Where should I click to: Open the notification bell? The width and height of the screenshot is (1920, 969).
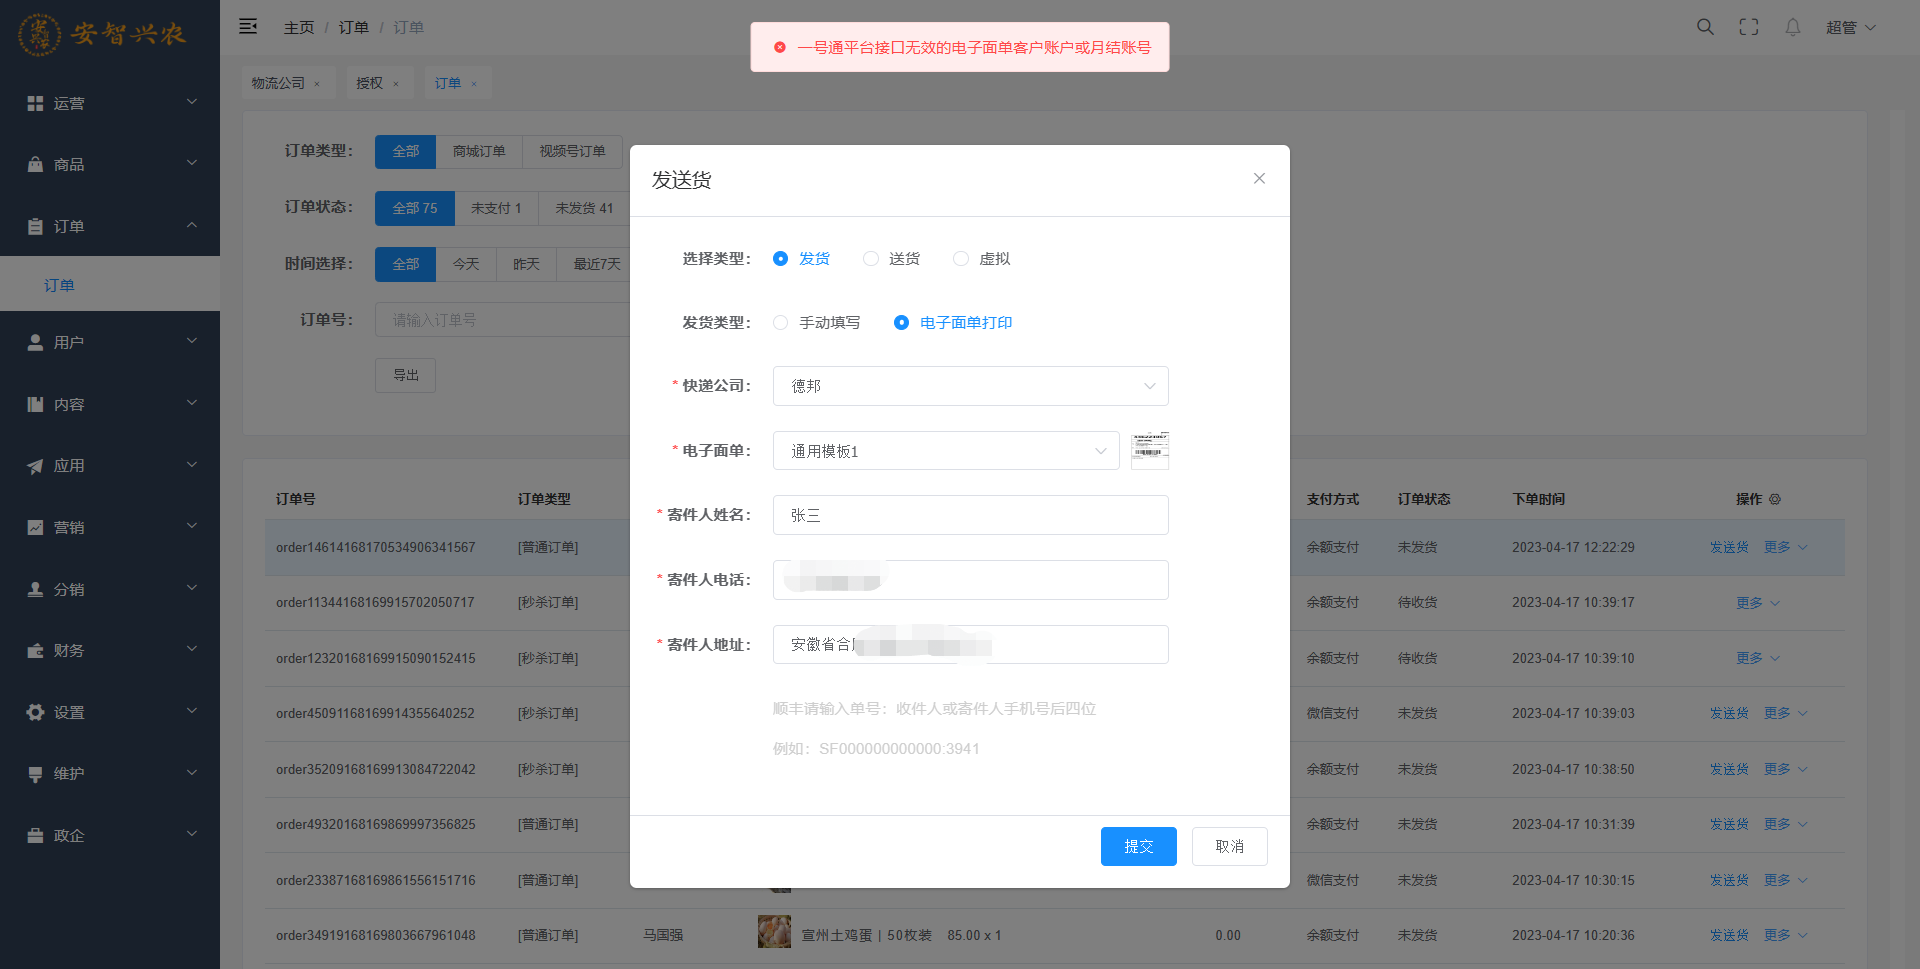pyautogui.click(x=1793, y=27)
